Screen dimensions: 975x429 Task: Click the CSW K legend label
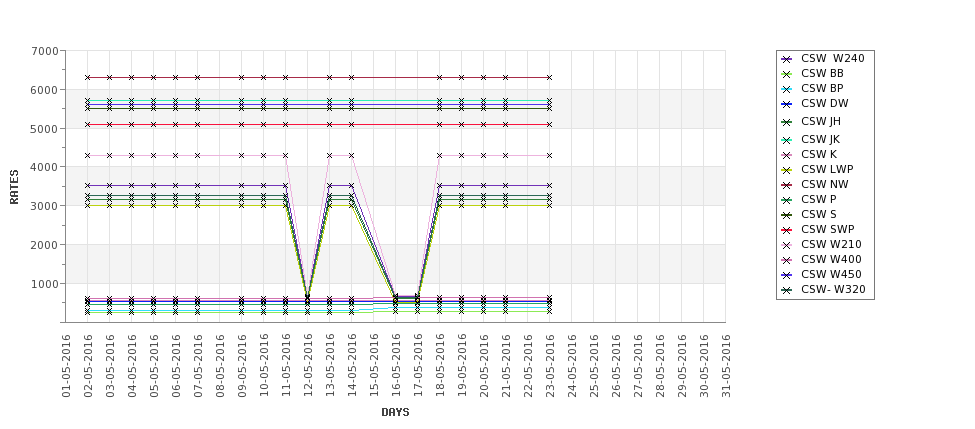tap(818, 154)
